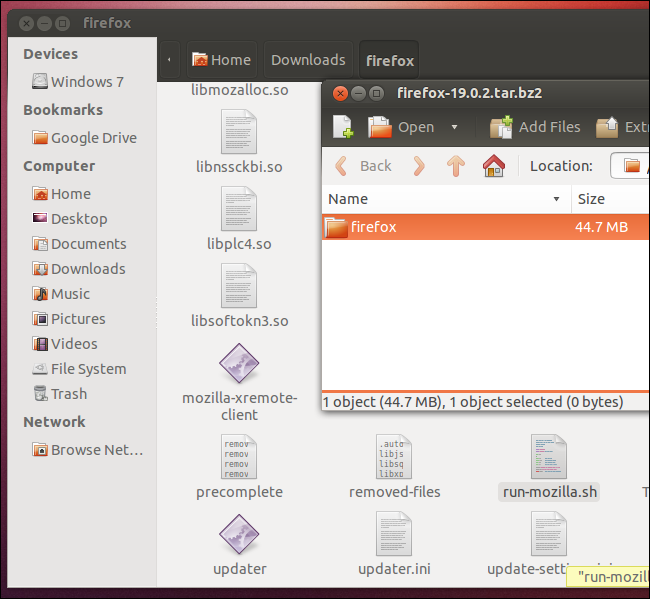Go to Home in sidebar
650x599 pixels.
tap(61, 194)
